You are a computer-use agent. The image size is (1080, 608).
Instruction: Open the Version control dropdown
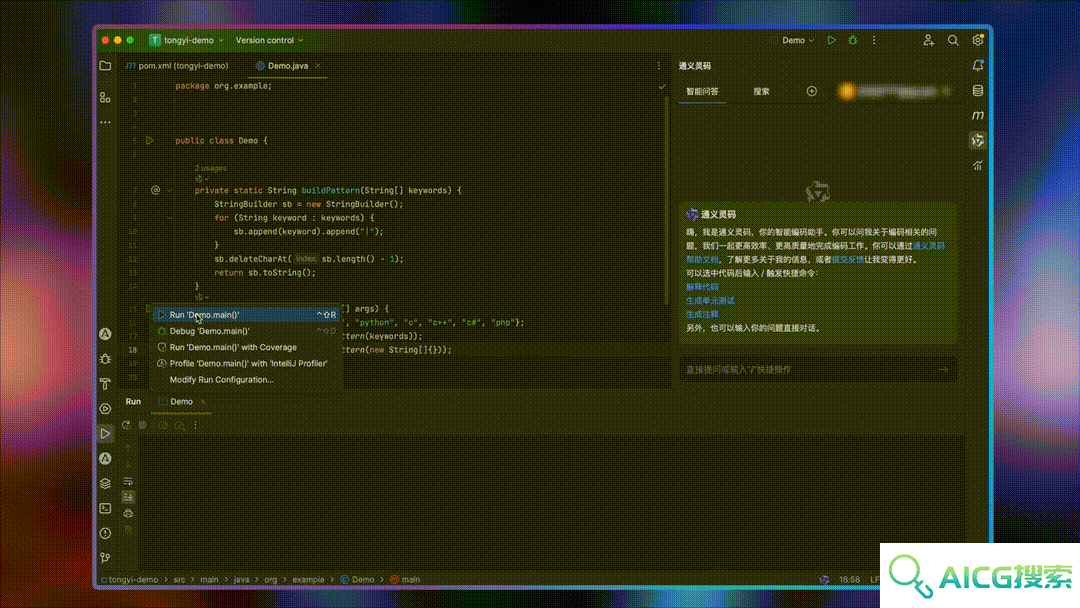point(269,41)
